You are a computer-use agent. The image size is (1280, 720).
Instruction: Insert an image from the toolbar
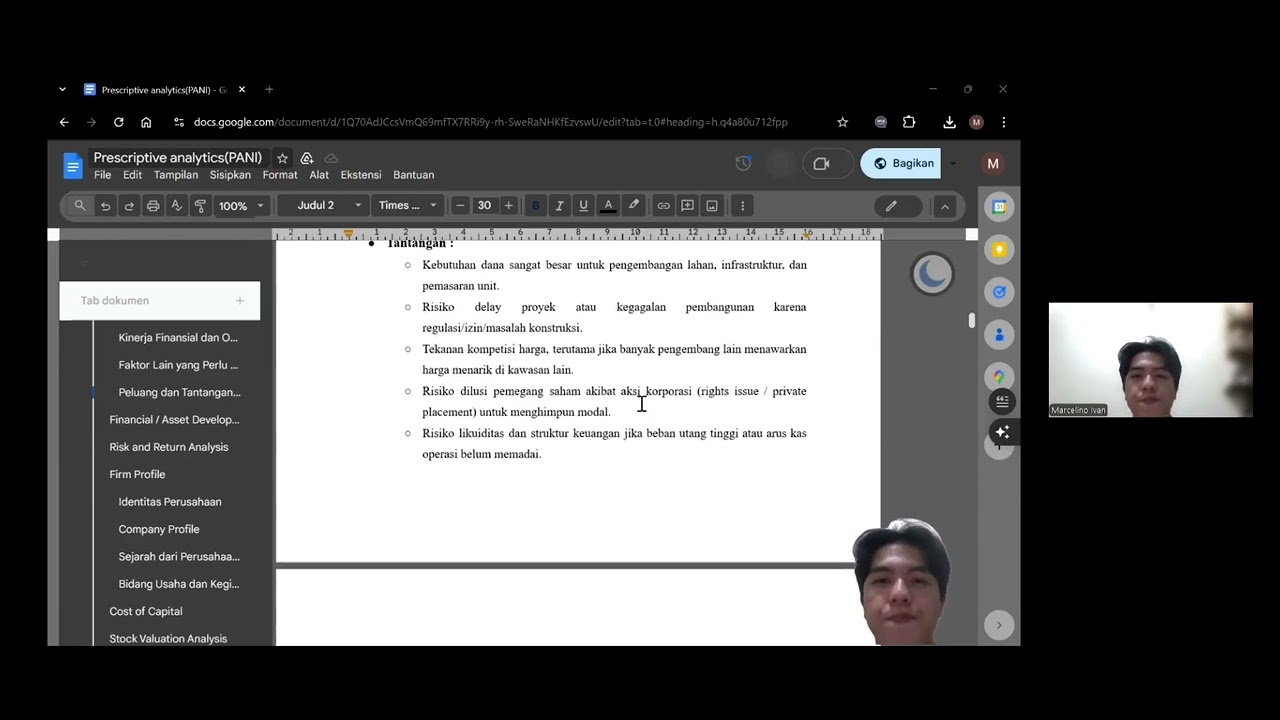pyautogui.click(x=712, y=206)
